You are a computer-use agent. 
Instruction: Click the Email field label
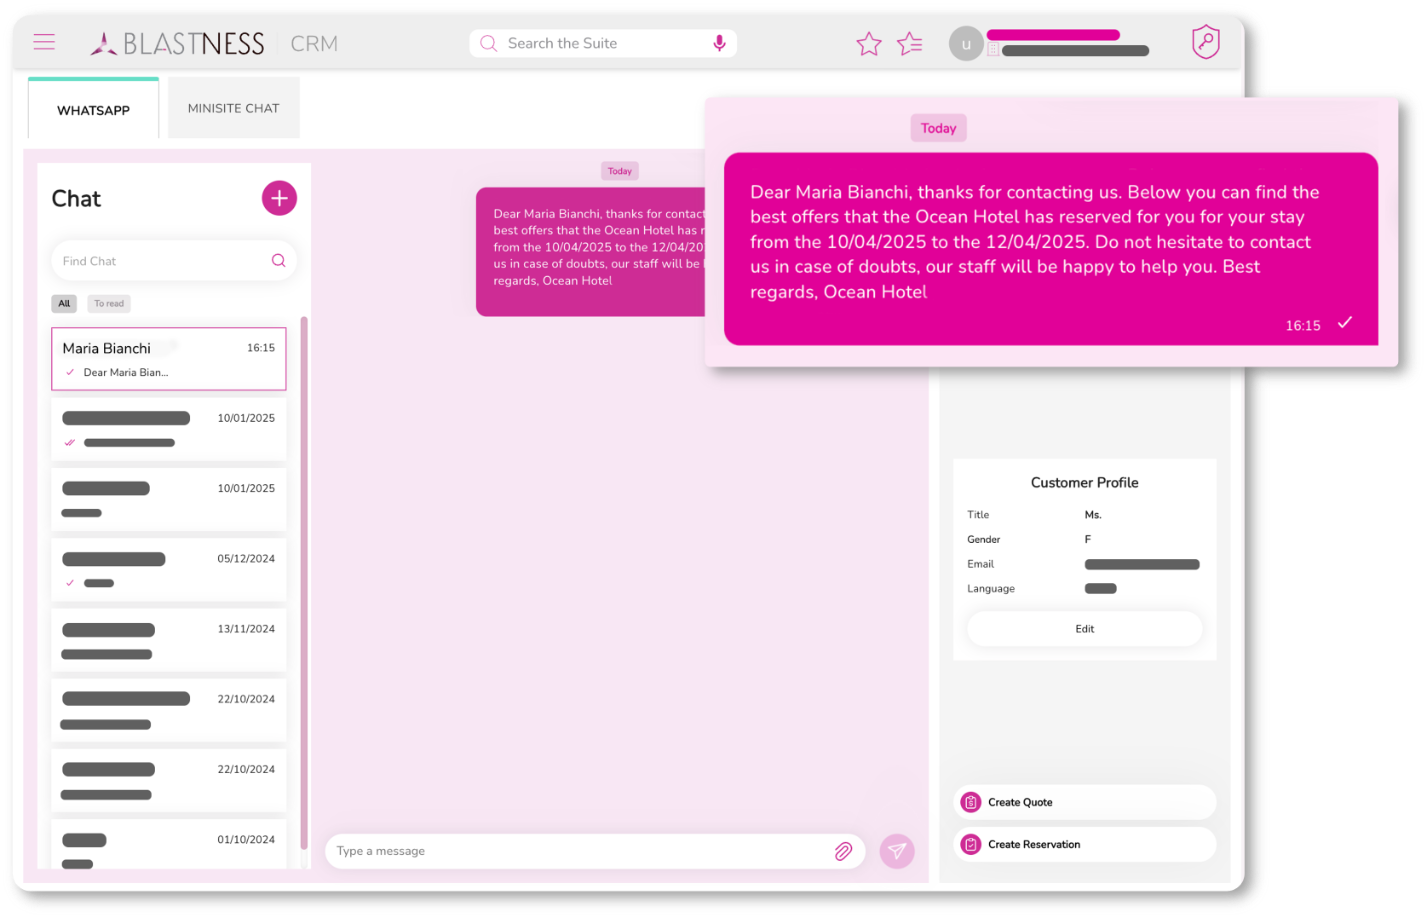click(981, 564)
